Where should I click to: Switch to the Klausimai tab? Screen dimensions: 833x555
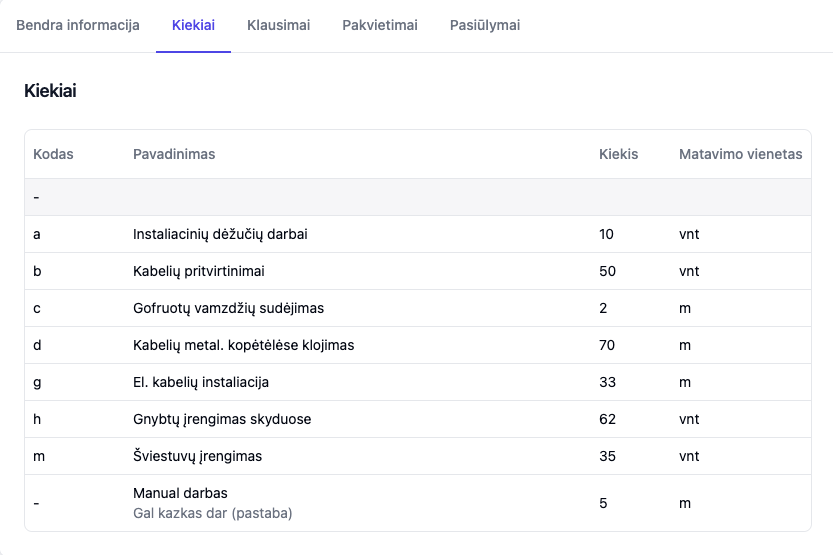point(278,25)
